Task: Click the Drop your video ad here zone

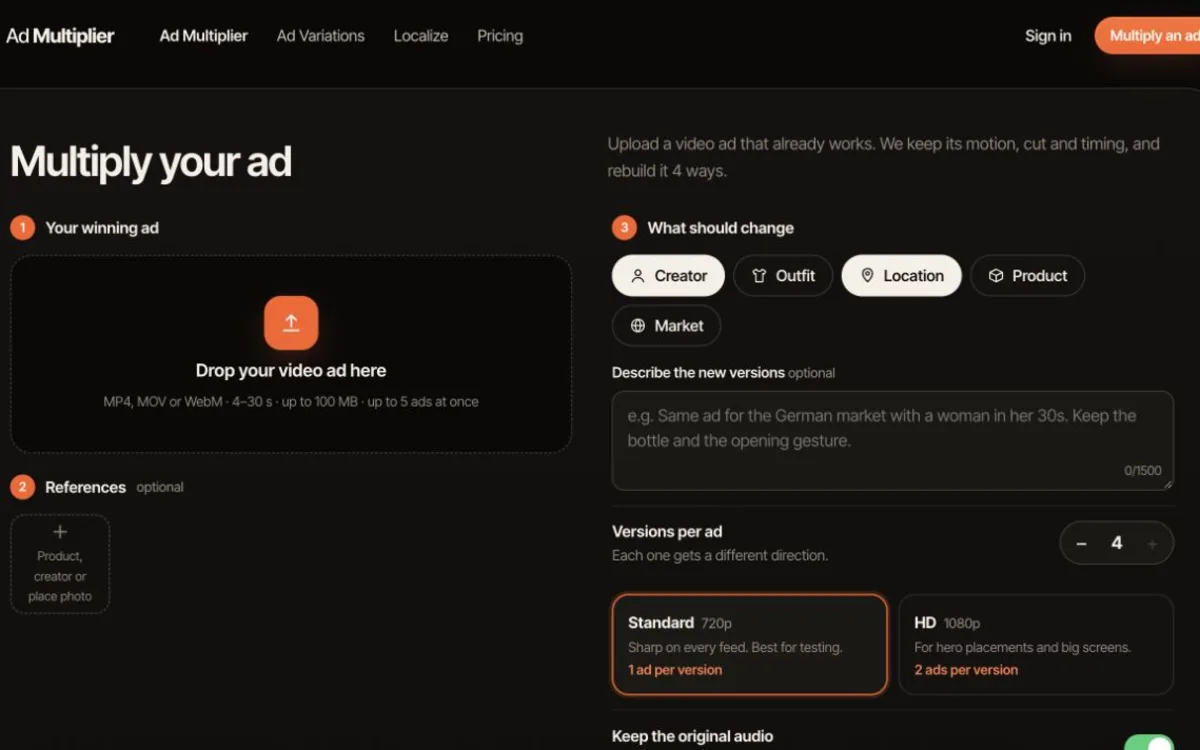Action: (x=291, y=354)
